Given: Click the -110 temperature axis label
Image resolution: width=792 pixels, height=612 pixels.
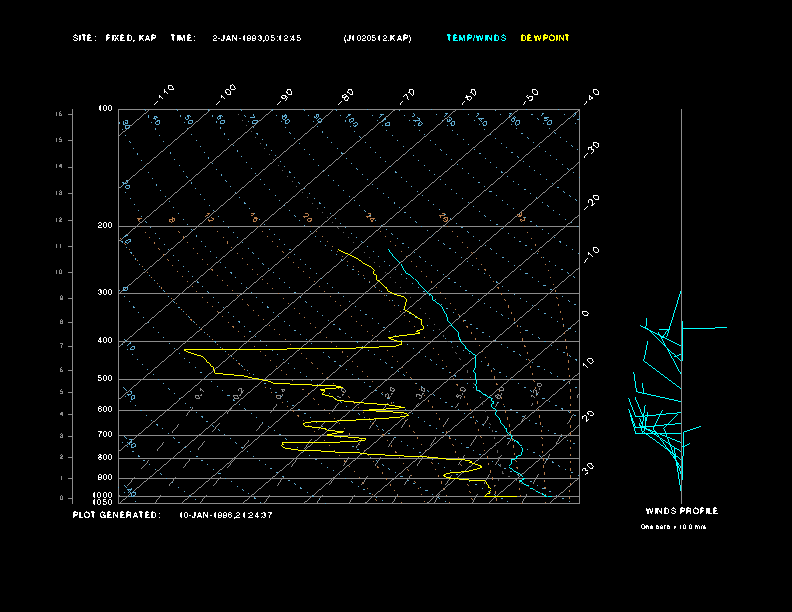Looking at the screenshot, I should [x=164, y=95].
